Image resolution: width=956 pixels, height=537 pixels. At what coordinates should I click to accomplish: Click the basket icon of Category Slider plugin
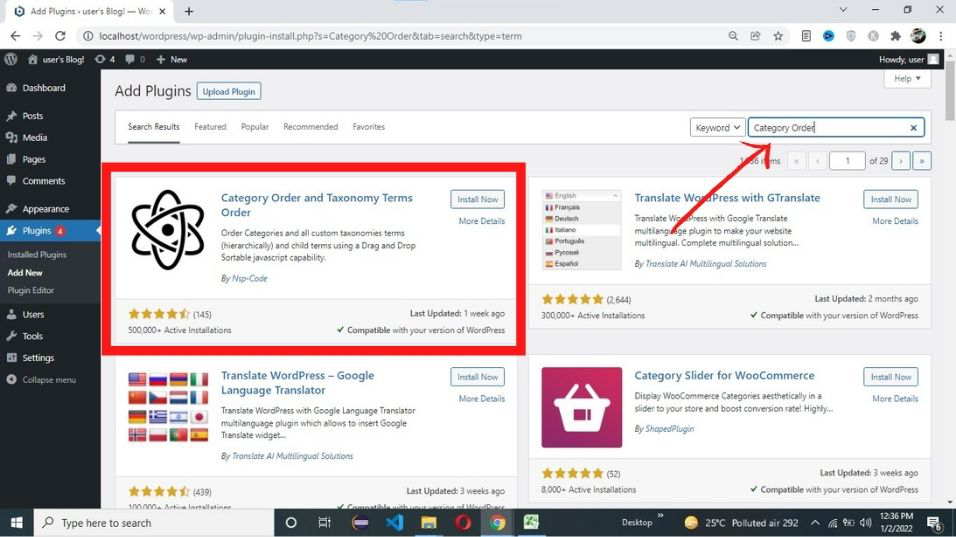(x=582, y=407)
